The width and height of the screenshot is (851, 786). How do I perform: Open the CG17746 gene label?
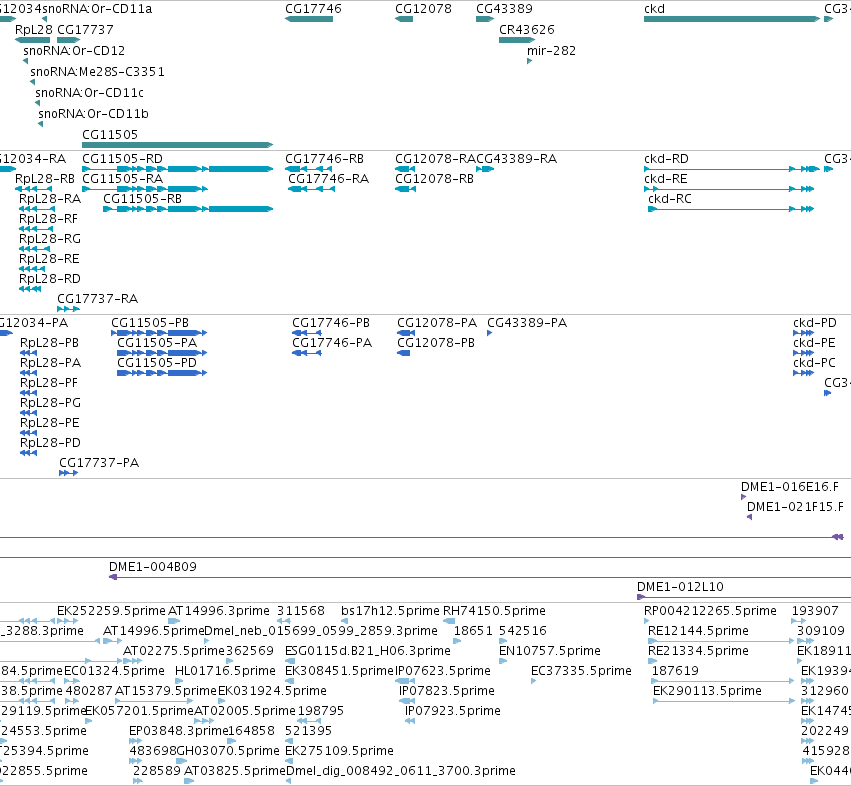[314, 9]
